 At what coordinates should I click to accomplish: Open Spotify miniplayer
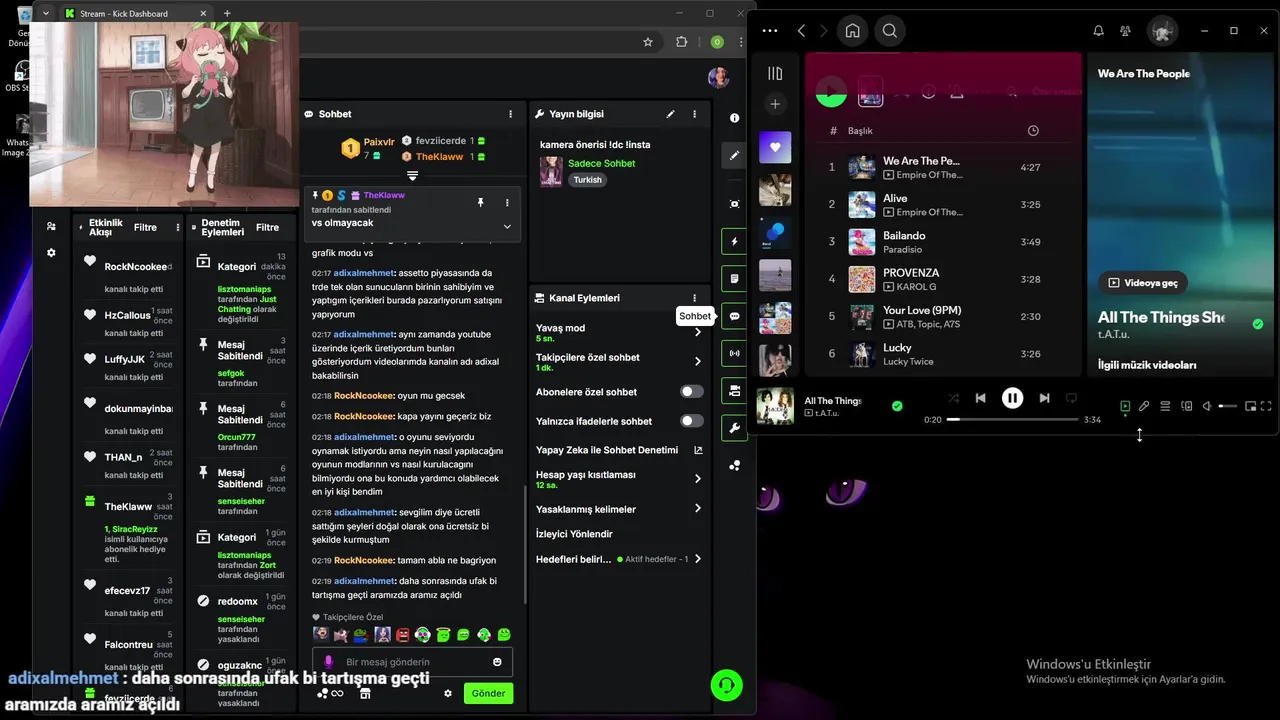(x=1251, y=406)
